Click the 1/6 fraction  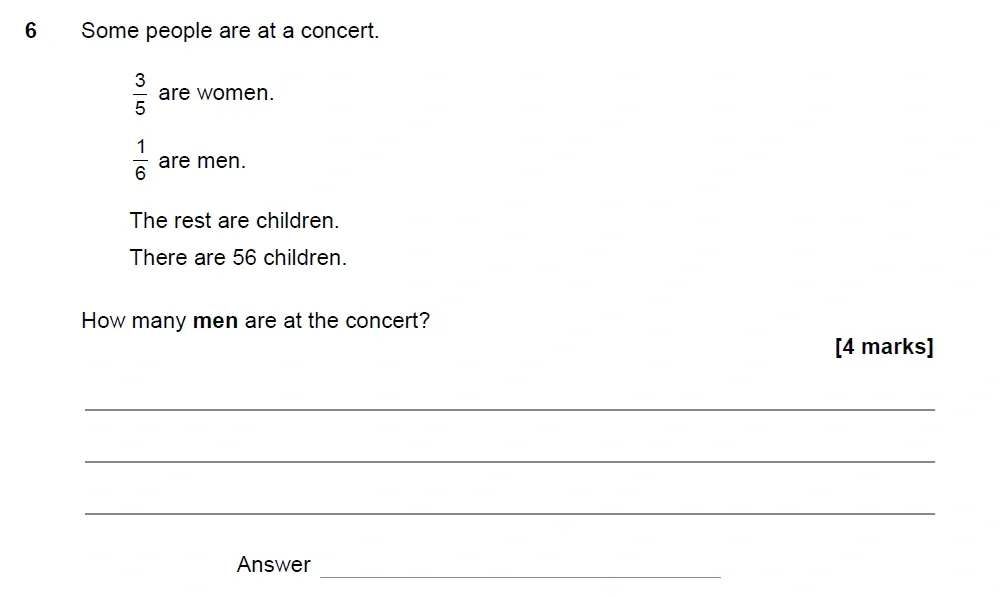tap(140, 161)
